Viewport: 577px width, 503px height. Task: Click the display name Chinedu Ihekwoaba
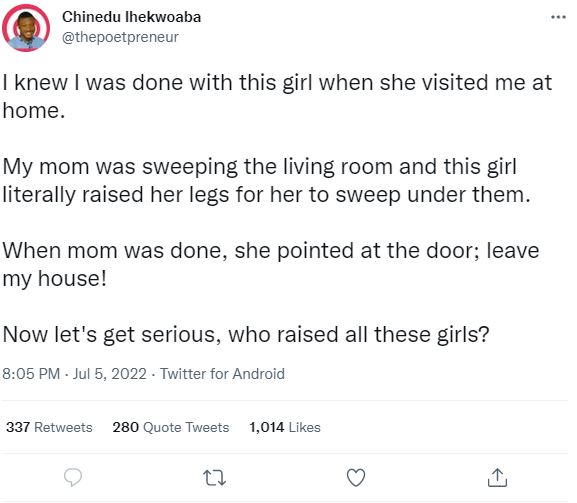[x=131, y=17]
